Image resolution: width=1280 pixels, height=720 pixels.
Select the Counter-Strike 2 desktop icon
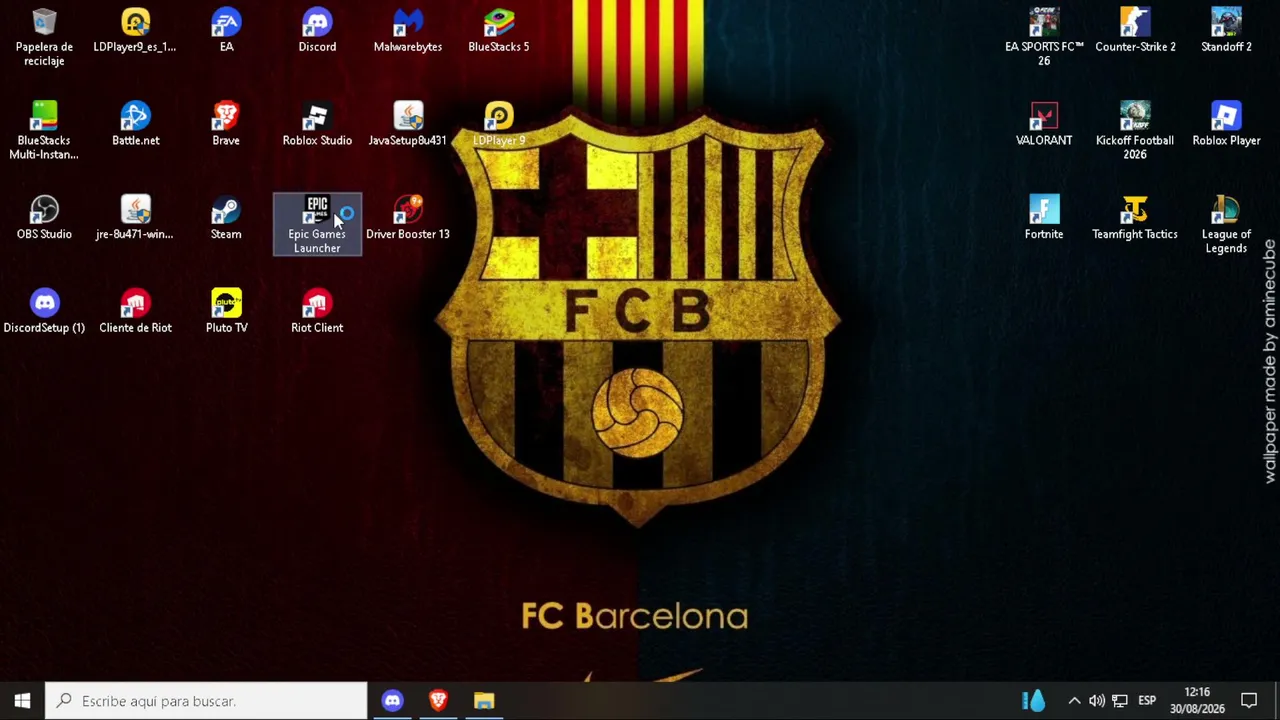pyautogui.click(x=1135, y=30)
